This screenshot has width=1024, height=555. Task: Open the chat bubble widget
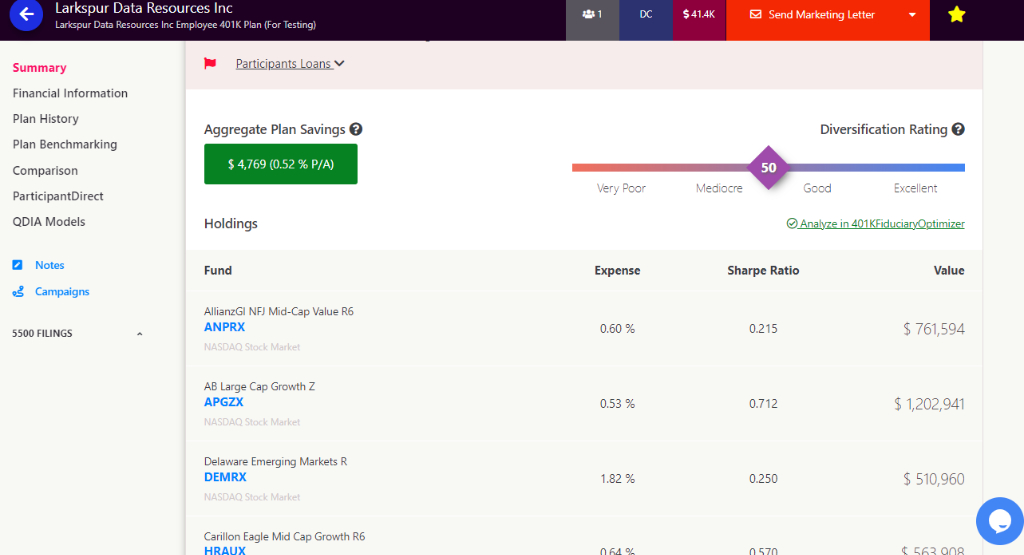(998, 521)
